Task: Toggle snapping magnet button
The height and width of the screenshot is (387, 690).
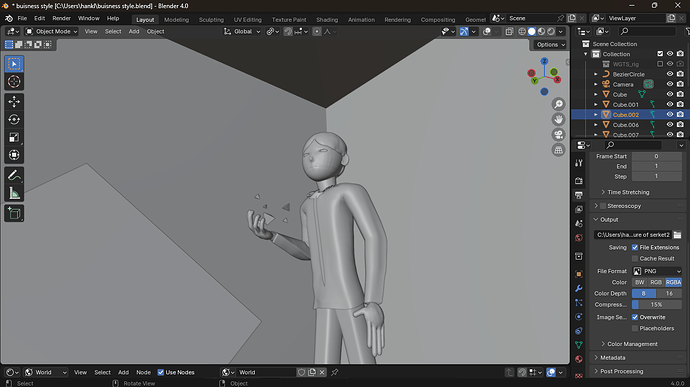Action: [x=288, y=32]
